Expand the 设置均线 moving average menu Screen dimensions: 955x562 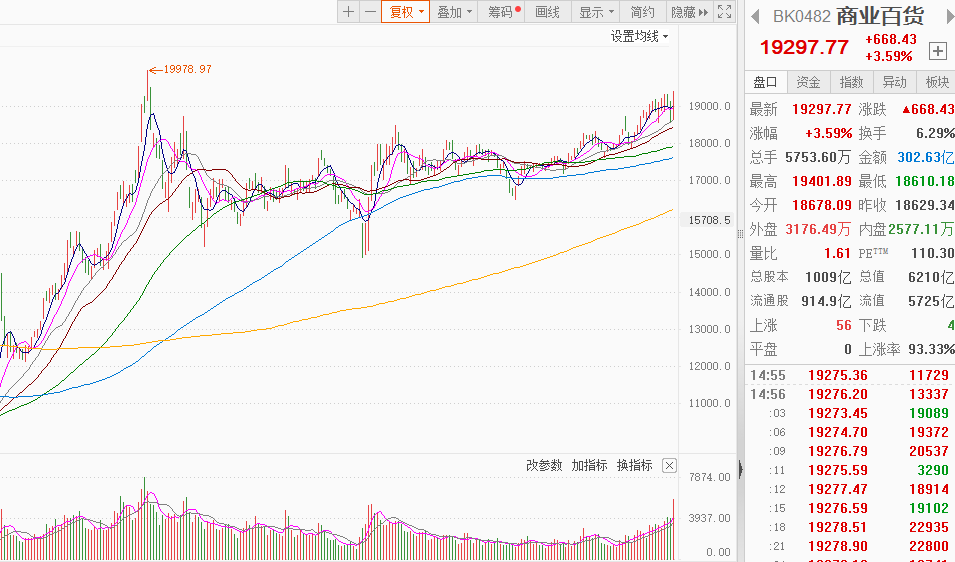tap(640, 36)
